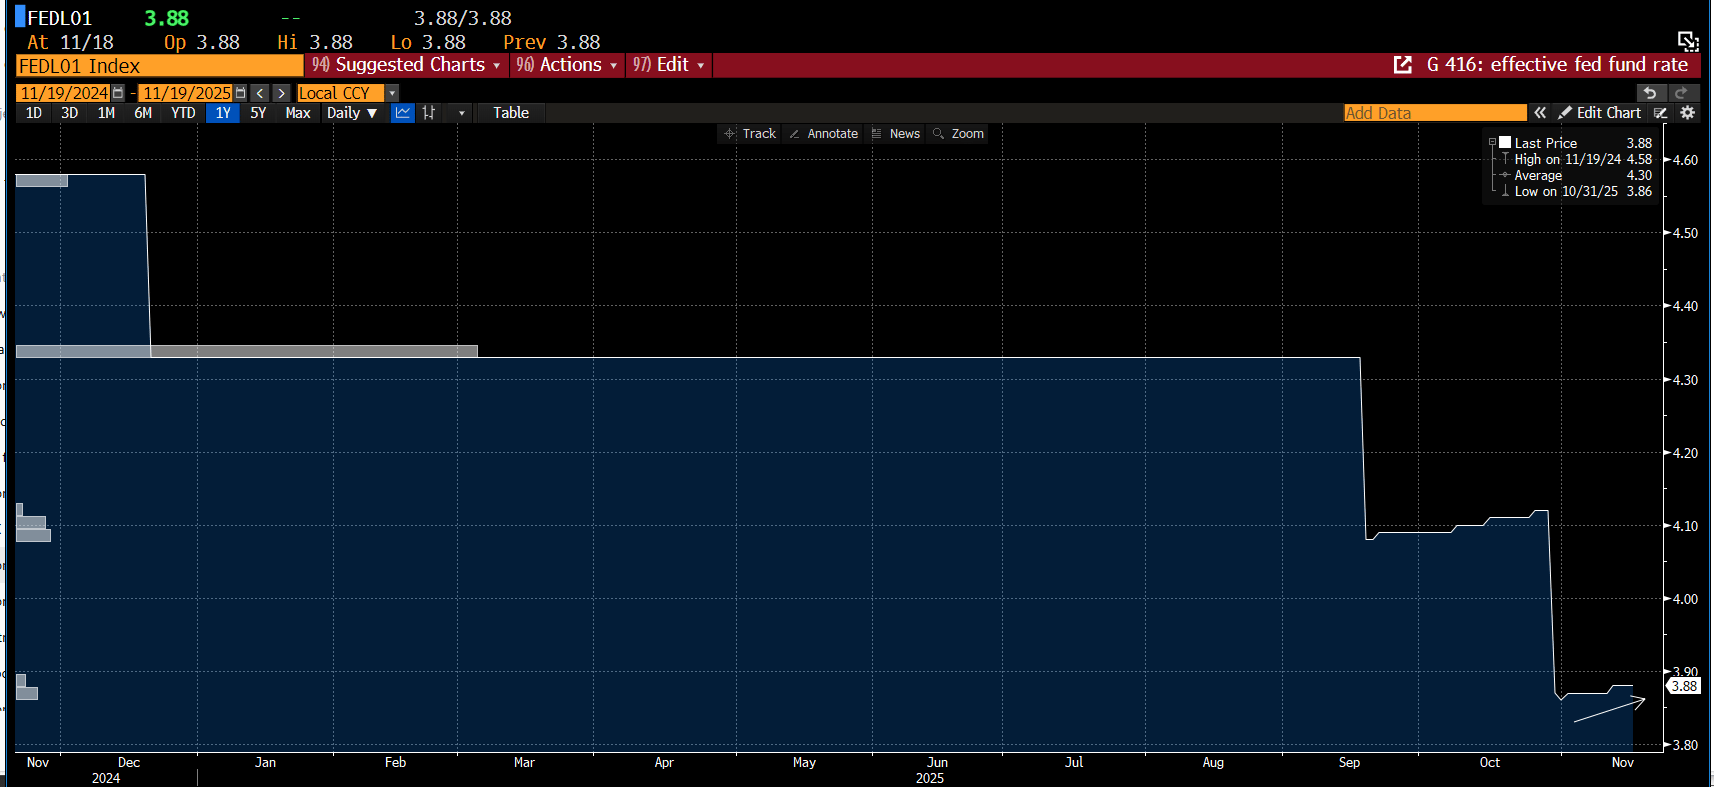Click the 'Prev 3.88' header value
This screenshot has width=1714, height=787.
[552, 42]
